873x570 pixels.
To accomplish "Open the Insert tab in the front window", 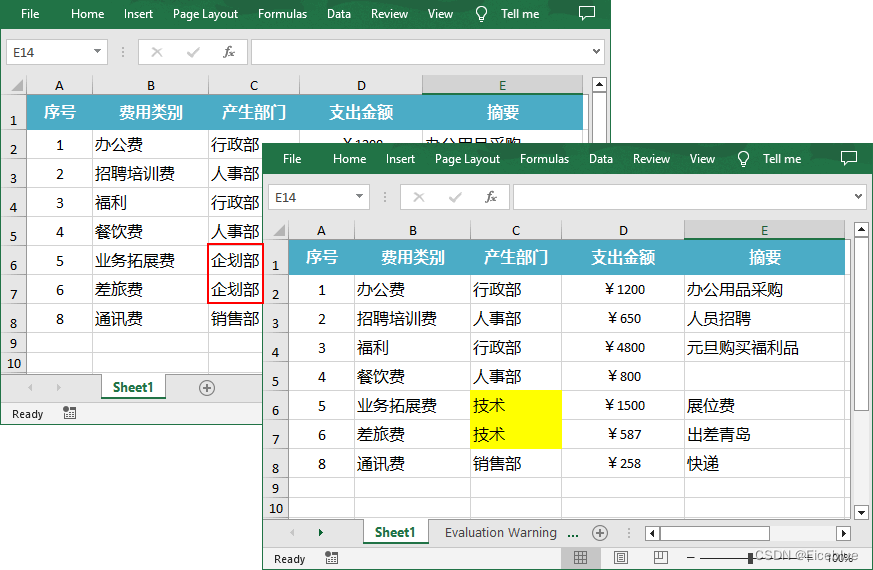I will click(400, 159).
